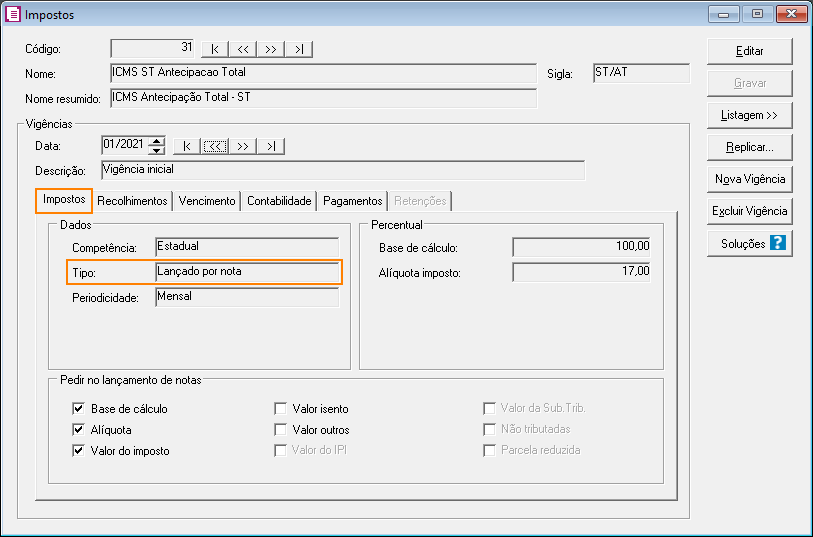Increase the Data field with up arrow
The image size is (813, 537).
coord(156,141)
